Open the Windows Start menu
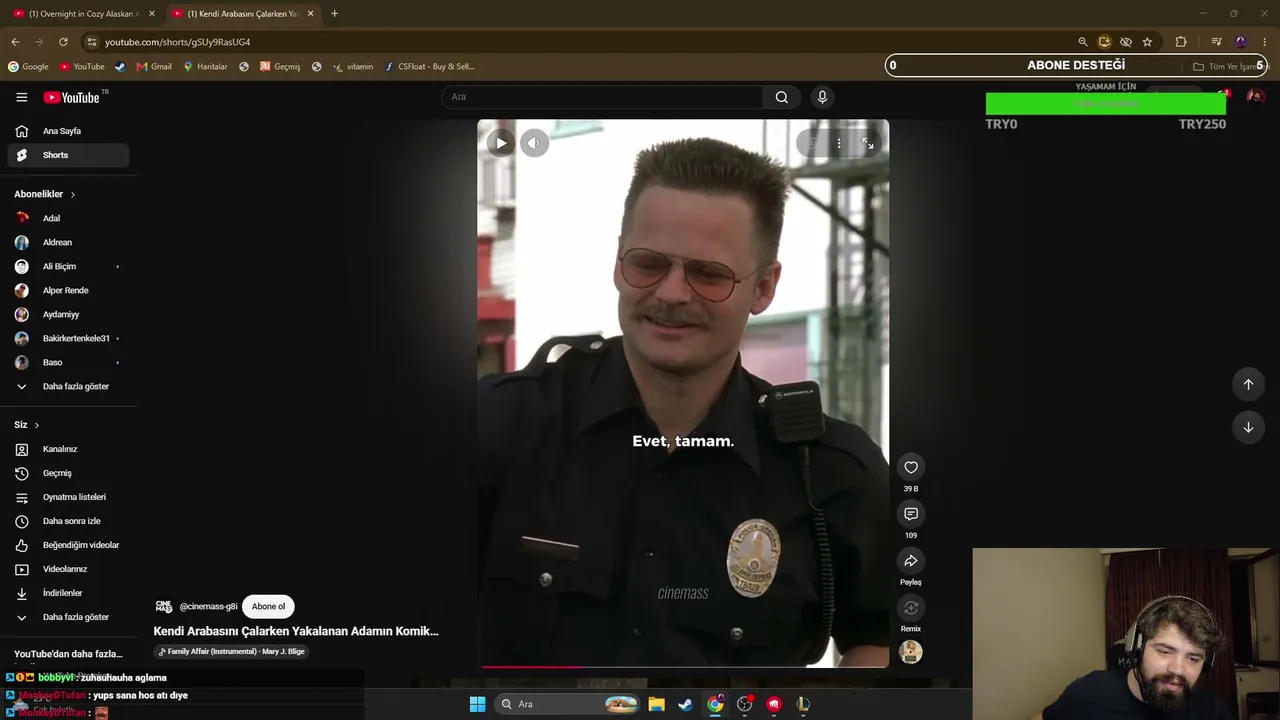The width and height of the screenshot is (1280, 720). (x=478, y=704)
